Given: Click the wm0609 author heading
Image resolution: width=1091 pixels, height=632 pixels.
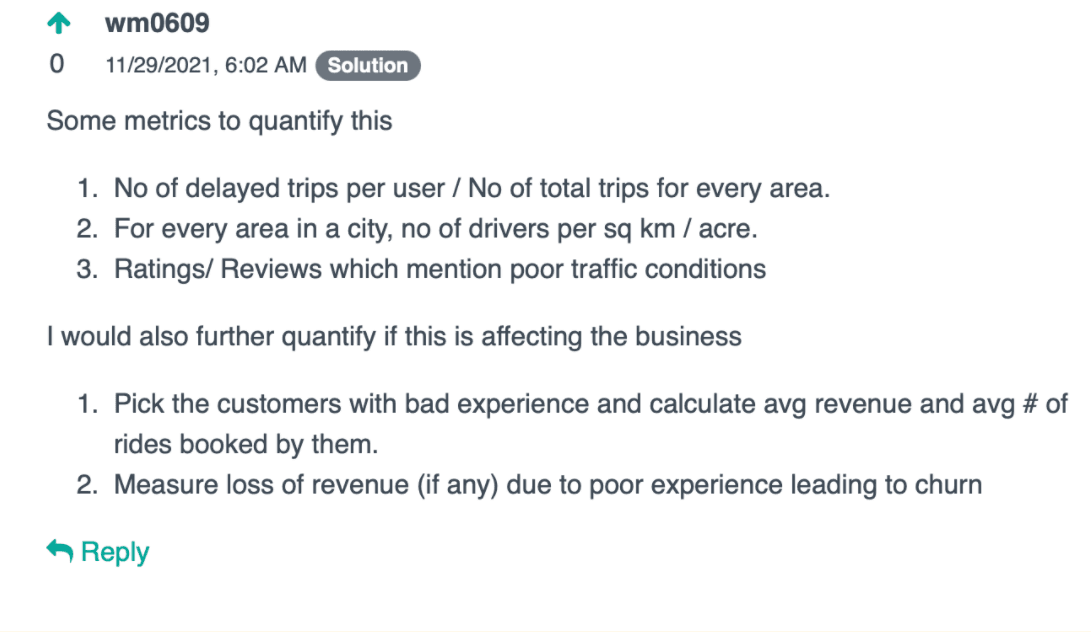Looking at the screenshot, I should pos(156,22).
